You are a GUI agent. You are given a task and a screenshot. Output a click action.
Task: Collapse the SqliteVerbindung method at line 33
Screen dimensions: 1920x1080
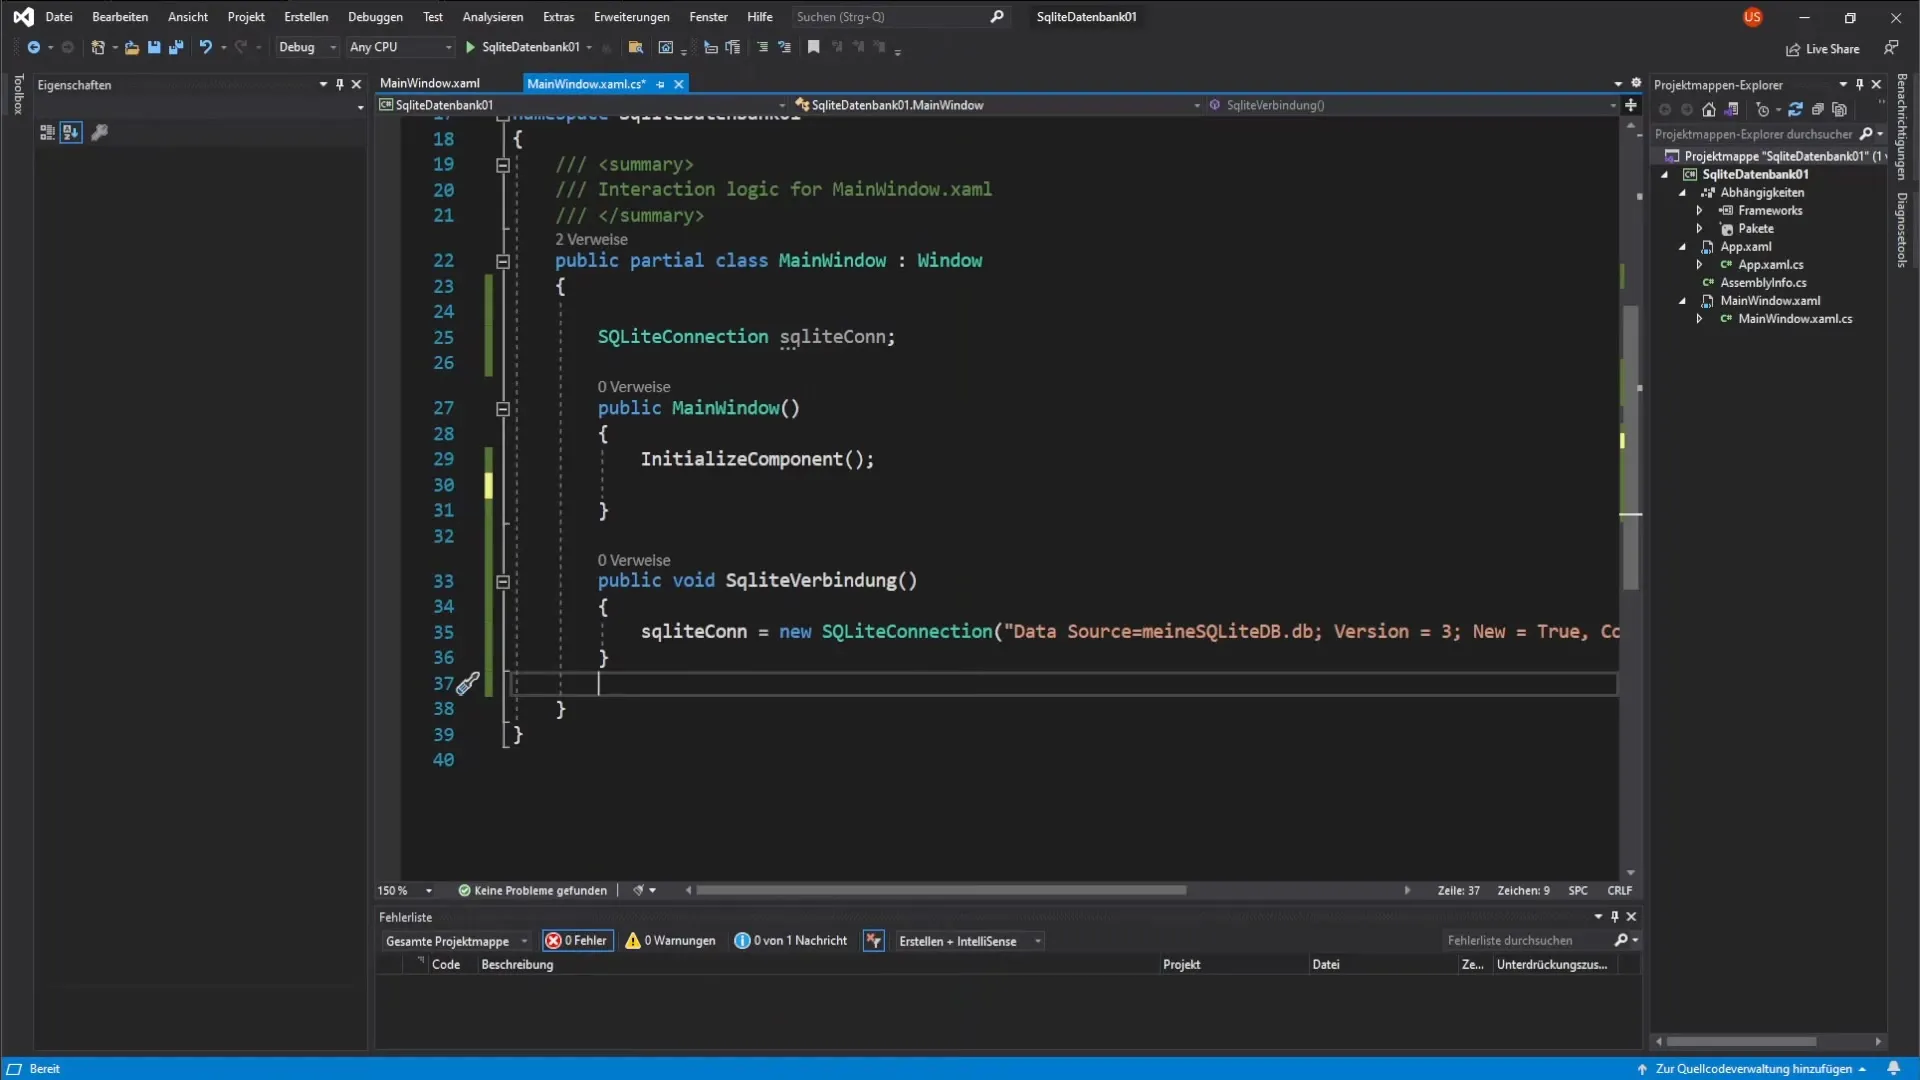pyautogui.click(x=503, y=581)
